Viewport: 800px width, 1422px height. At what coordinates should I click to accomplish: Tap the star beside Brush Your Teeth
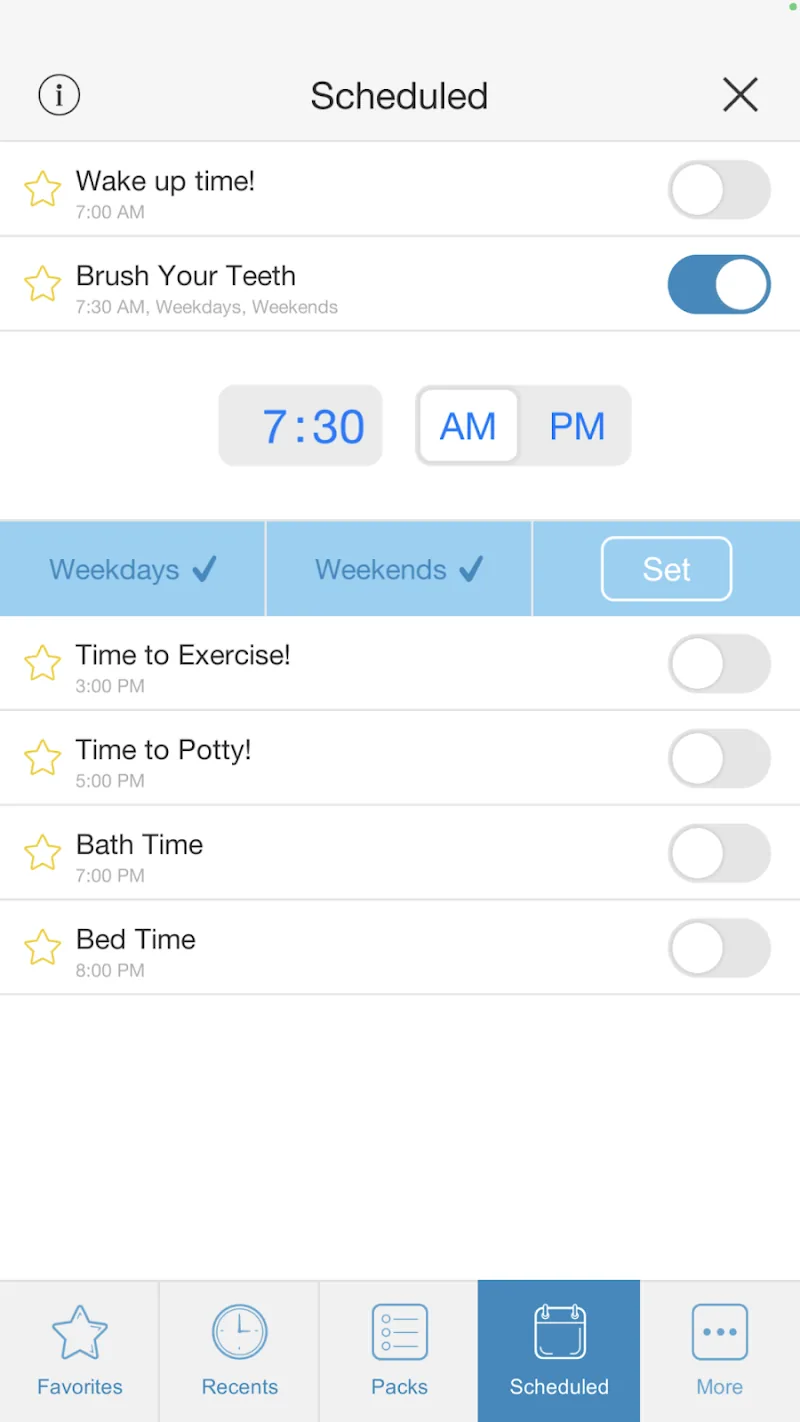click(42, 284)
